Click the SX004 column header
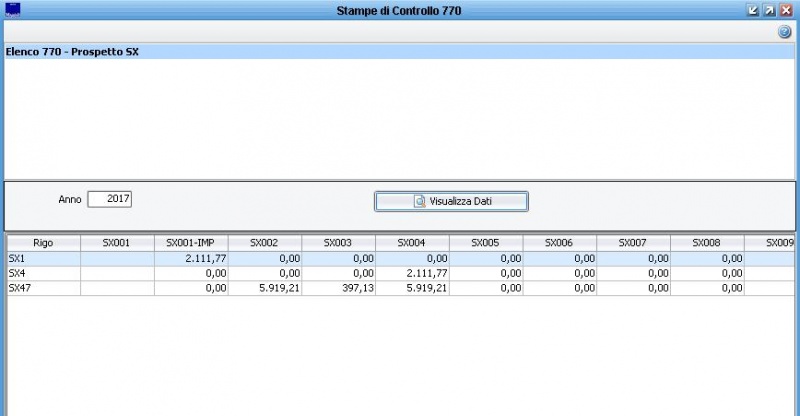The image size is (800, 416). 412,243
